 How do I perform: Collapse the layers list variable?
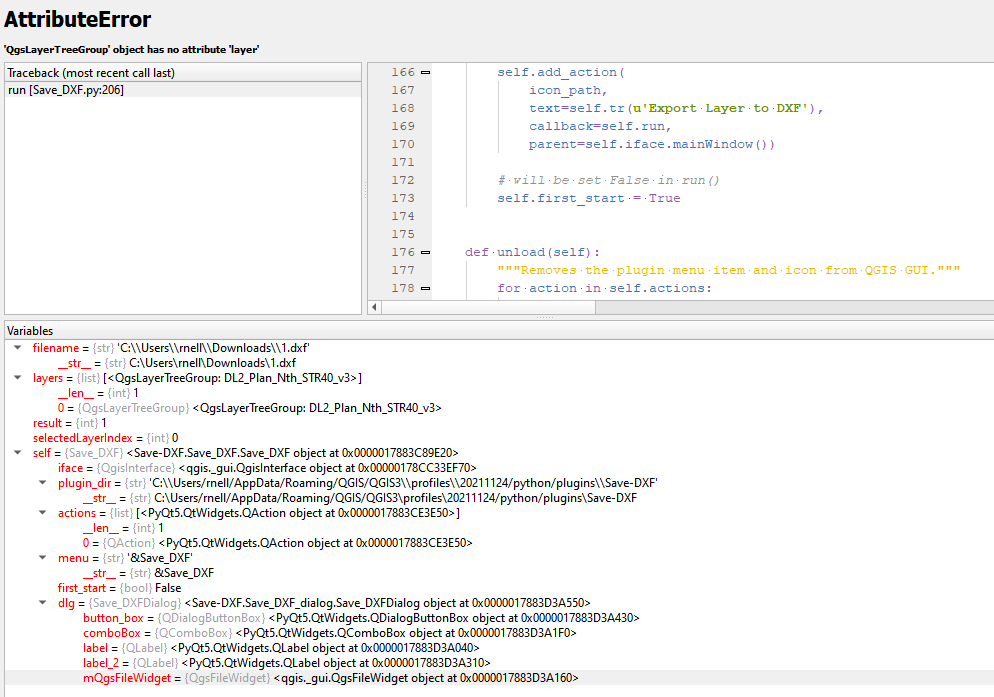click(x=17, y=378)
